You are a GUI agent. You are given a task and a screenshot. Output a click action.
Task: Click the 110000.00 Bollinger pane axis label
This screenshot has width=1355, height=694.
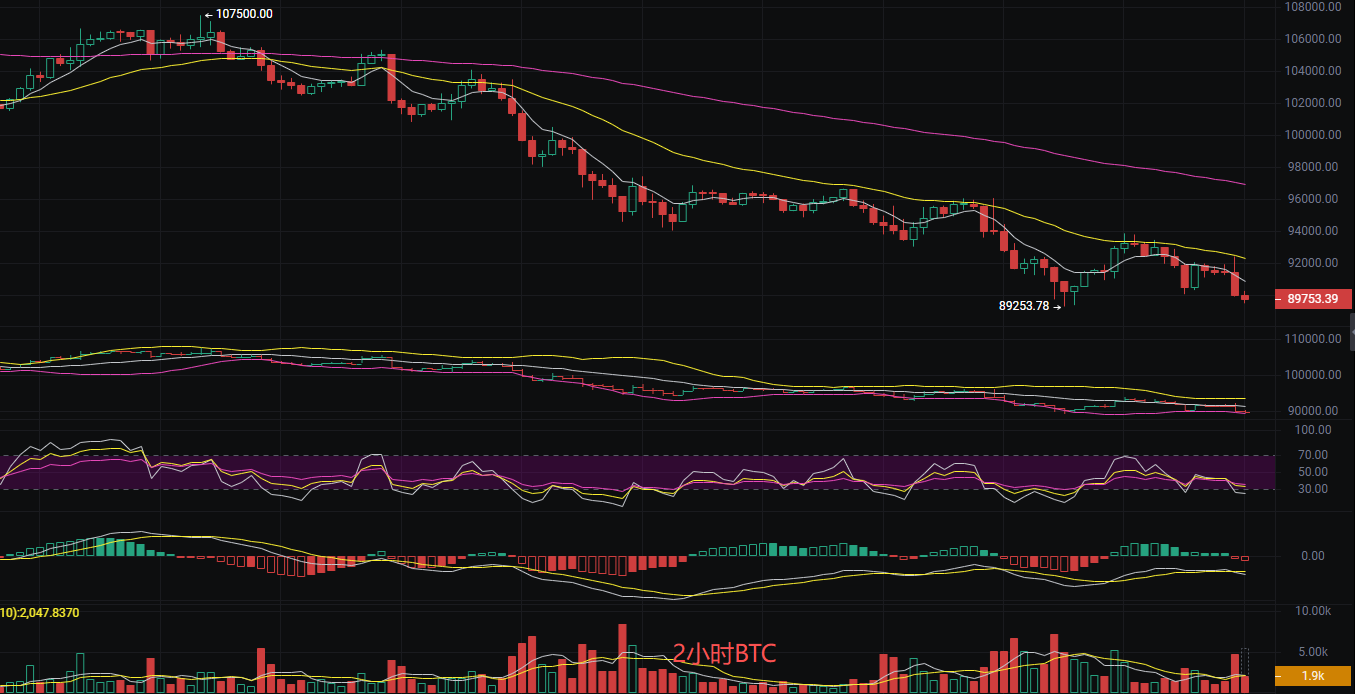click(x=1311, y=340)
